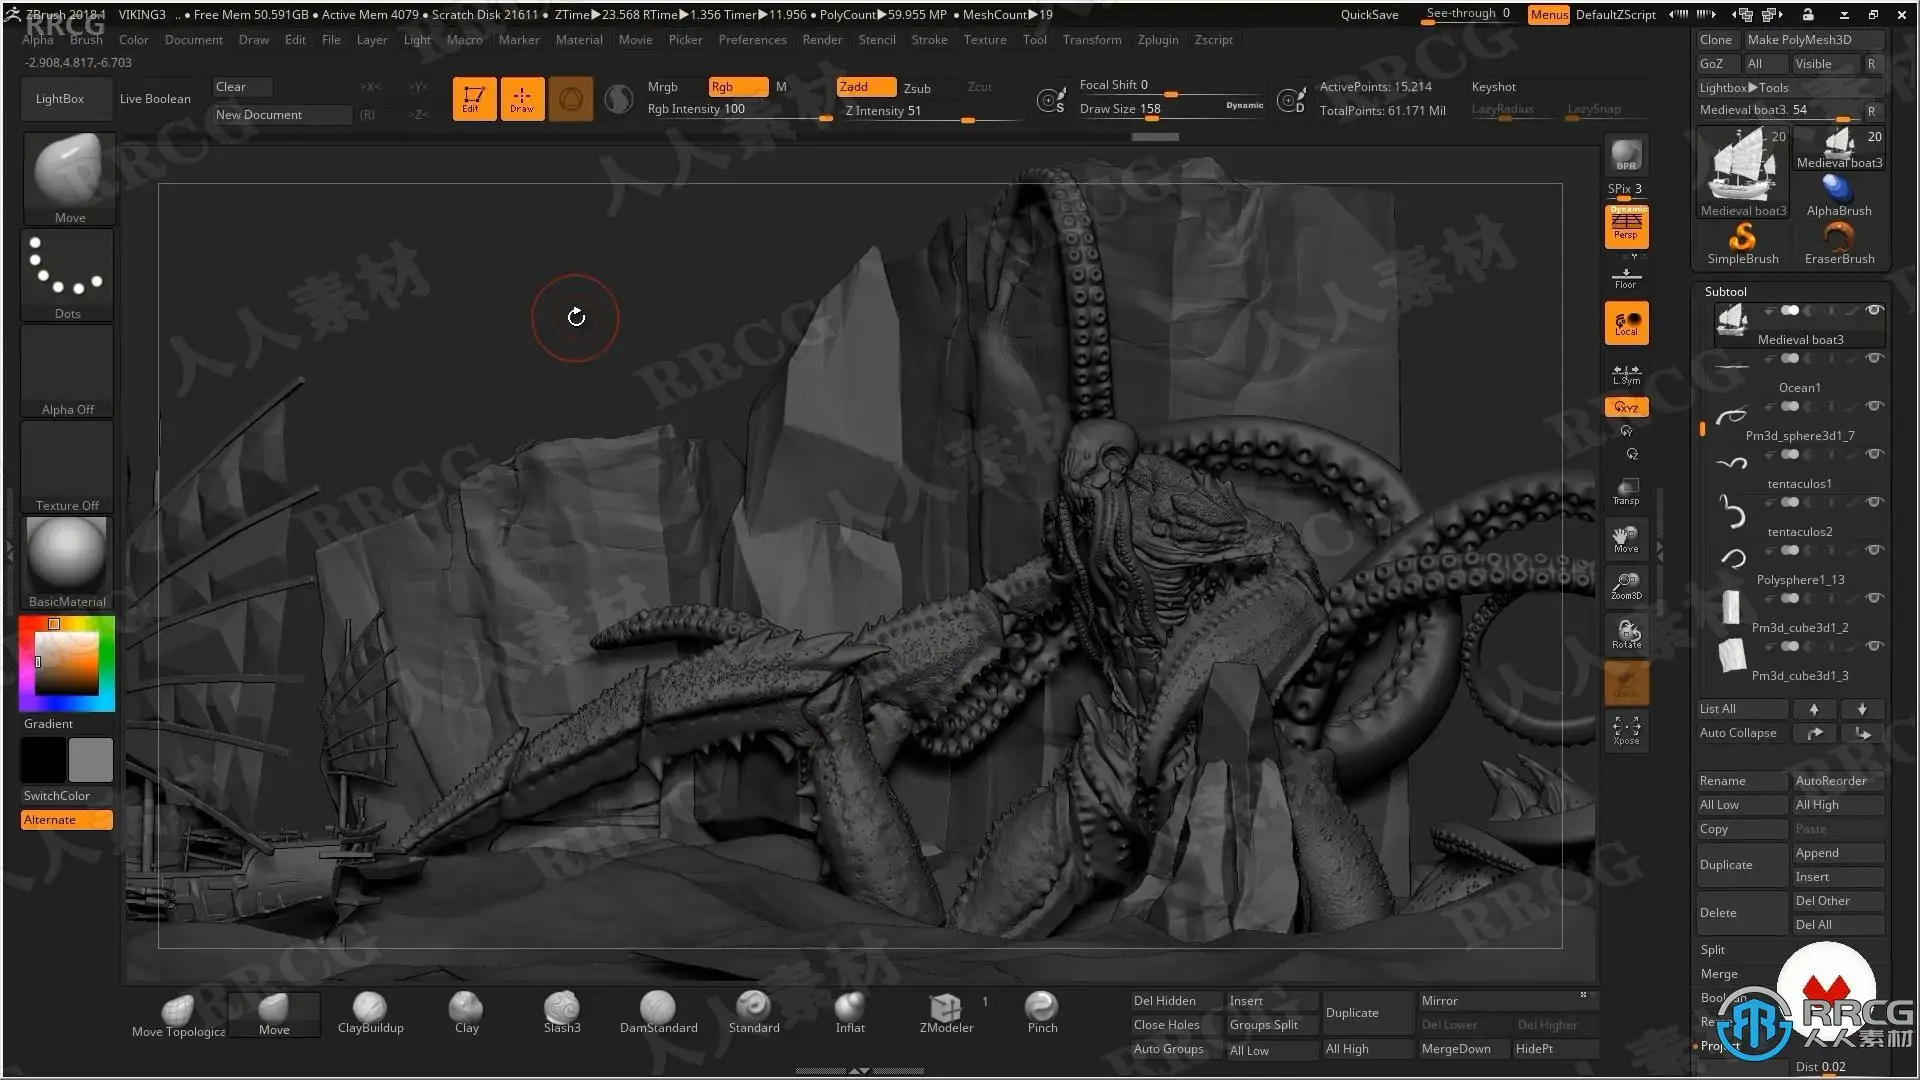The height and width of the screenshot is (1080, 1920).
Task: Pick the SimpleBrush tool
Action: click(x=1743, y=243)
